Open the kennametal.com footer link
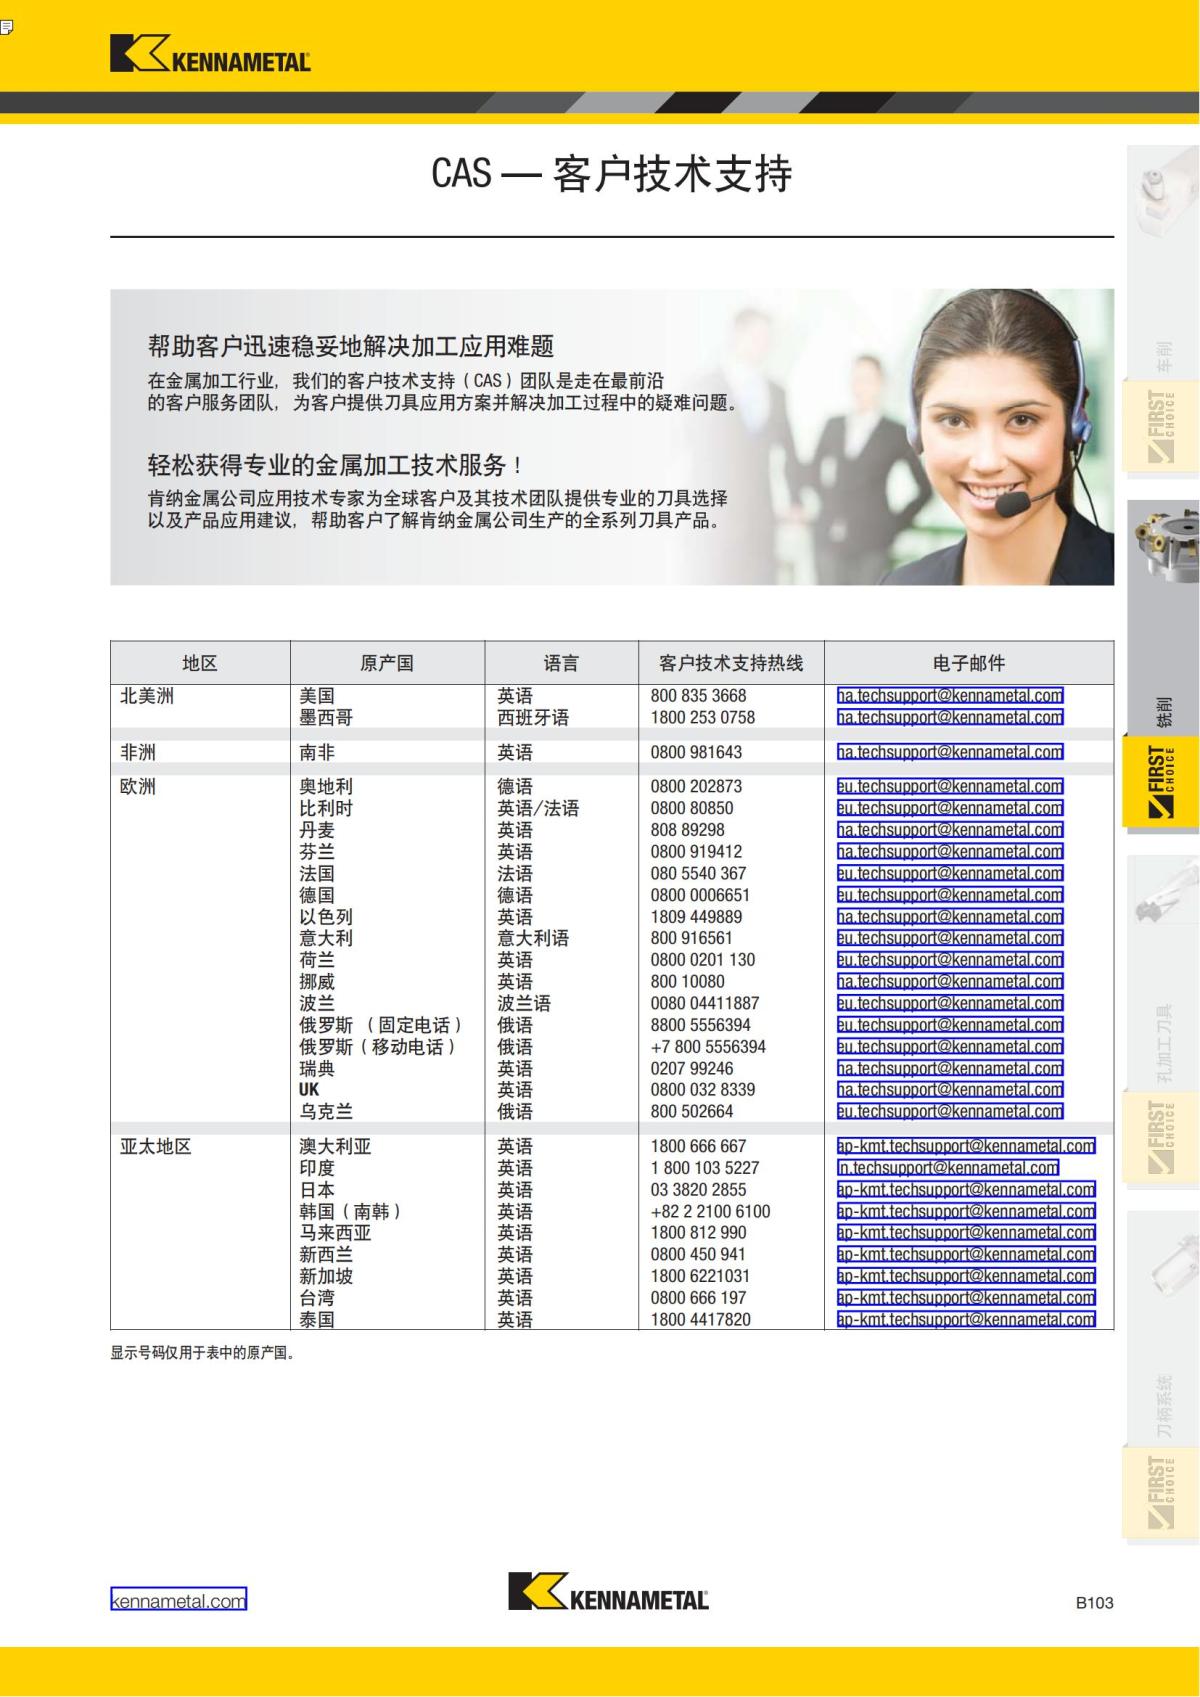Viewport: 1200px width, 1697px height. (x=178, y=1600)
